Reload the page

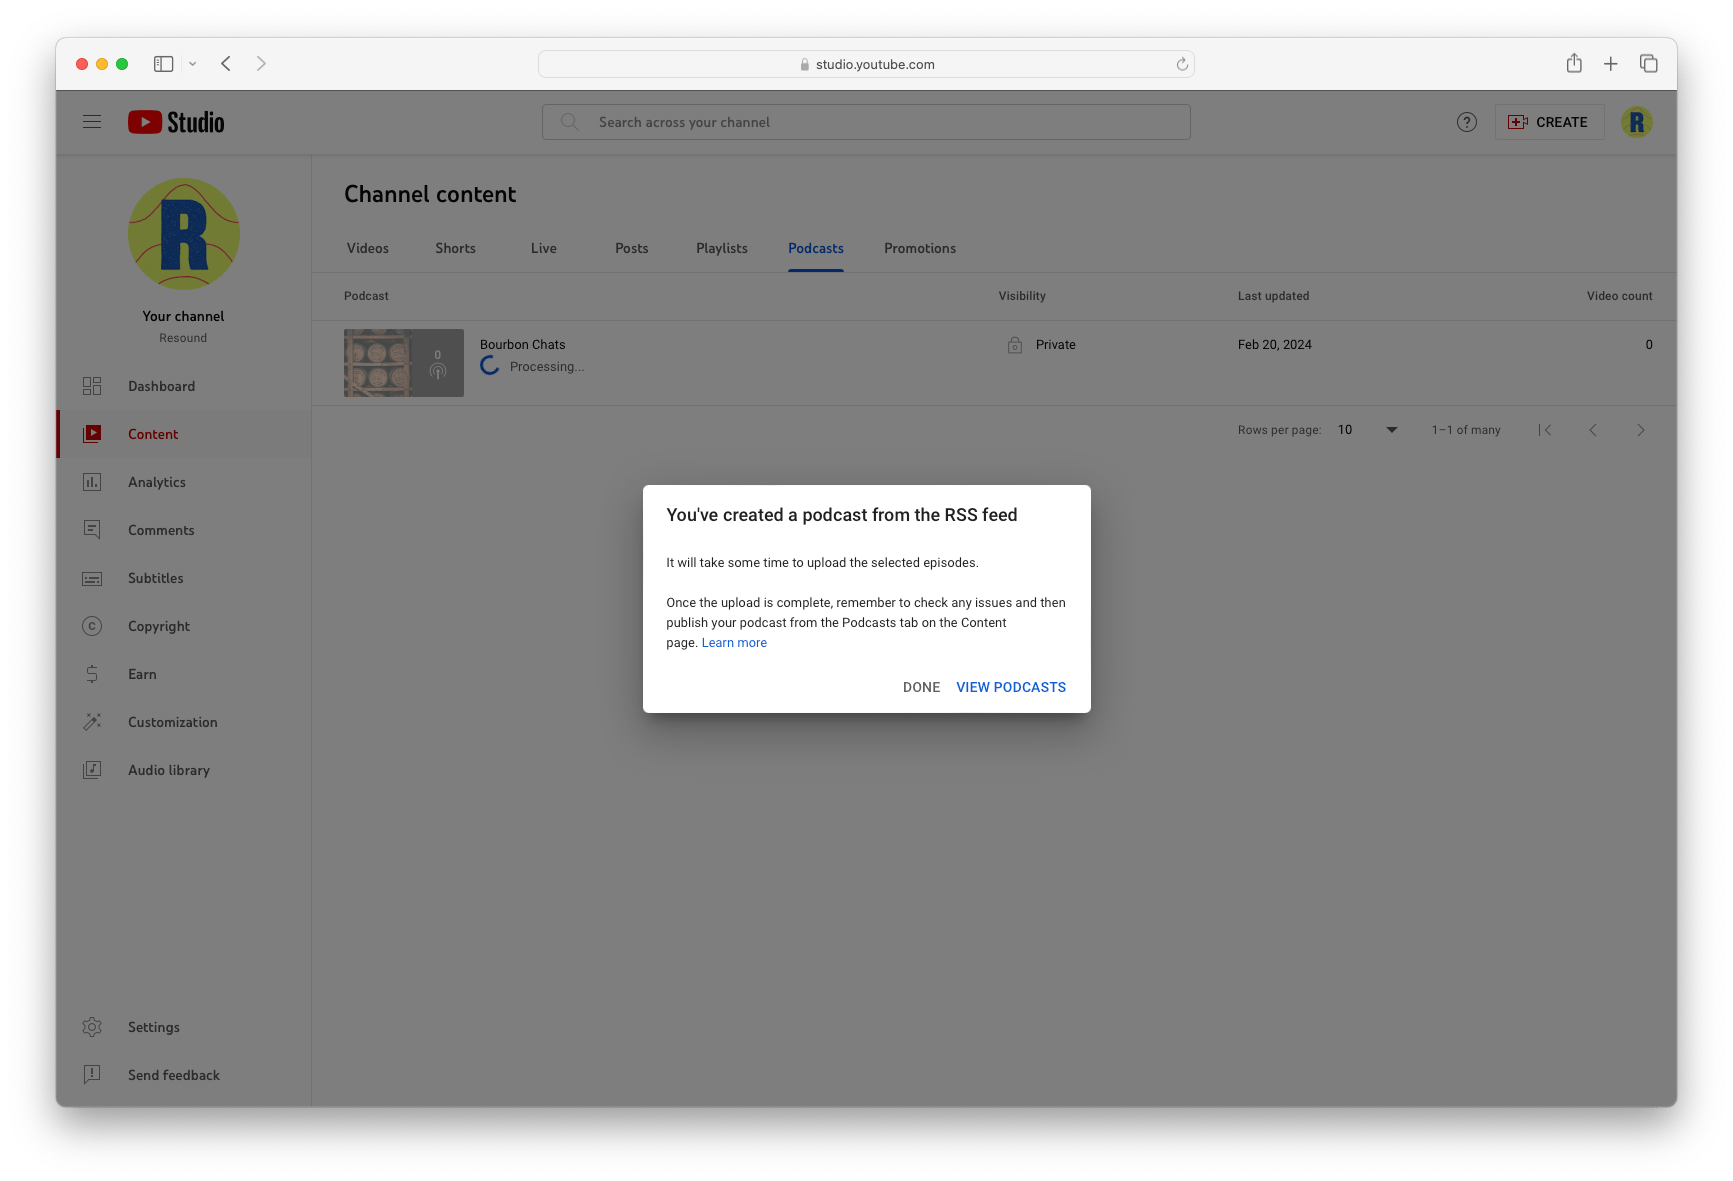(1182, 64)
